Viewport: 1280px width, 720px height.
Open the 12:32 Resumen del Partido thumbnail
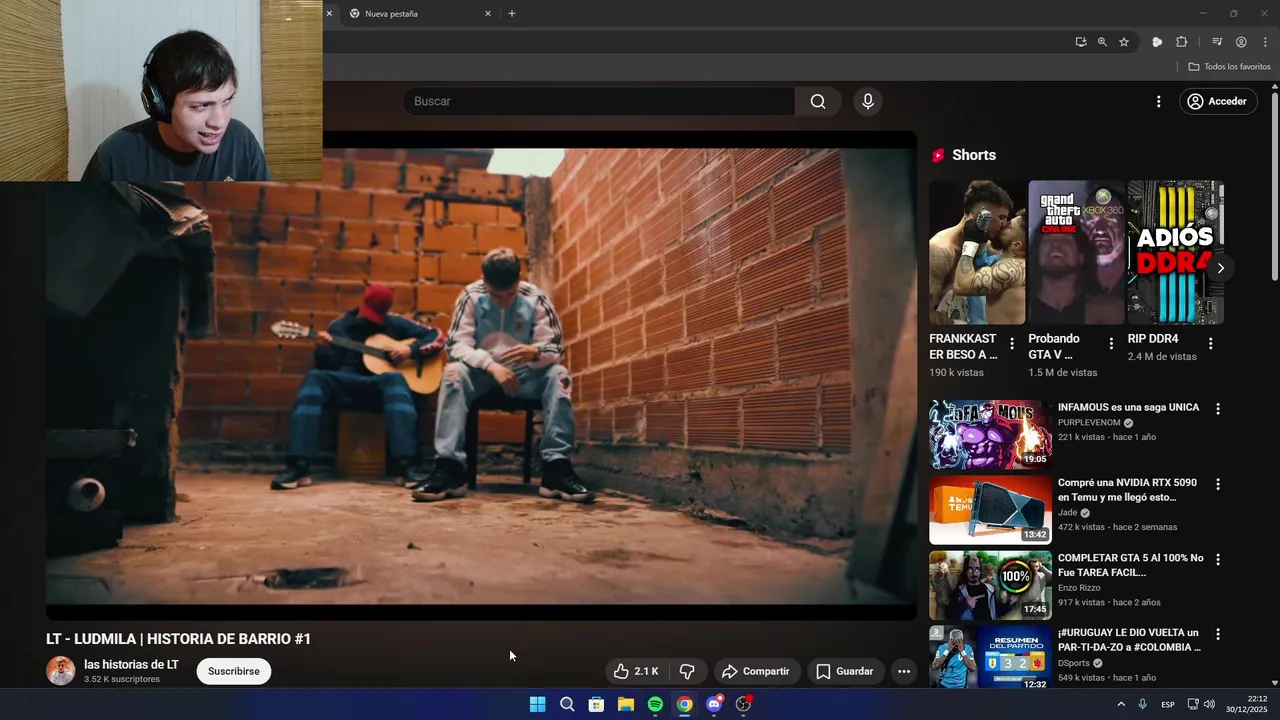pyautogui.click(x=990, y=657)
